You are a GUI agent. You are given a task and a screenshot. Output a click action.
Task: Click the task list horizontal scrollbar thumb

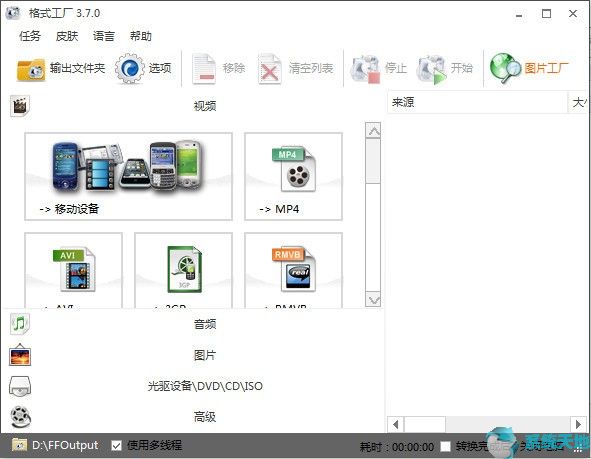point(425,425)
